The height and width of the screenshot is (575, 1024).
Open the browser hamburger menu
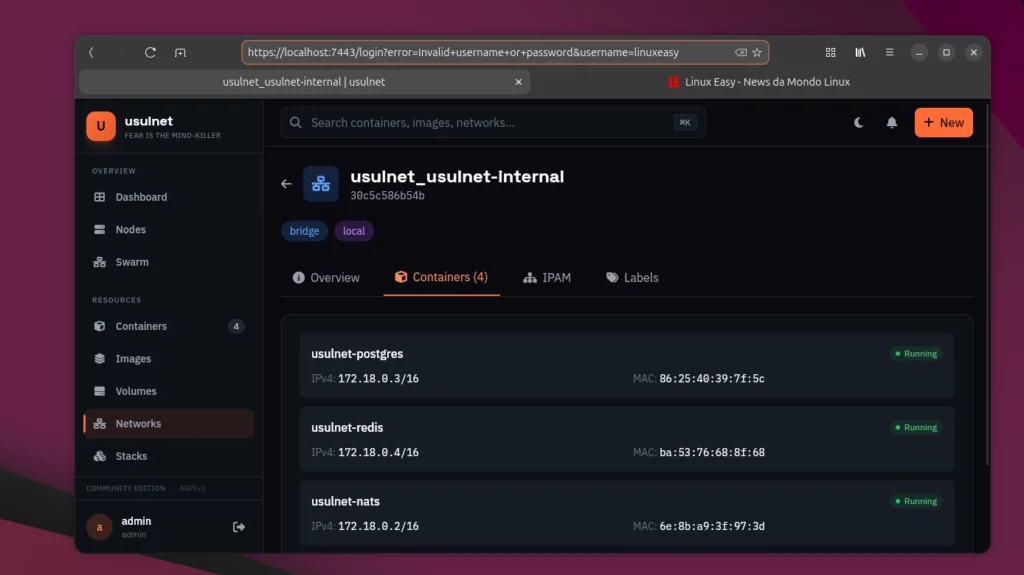coord(889,52)
